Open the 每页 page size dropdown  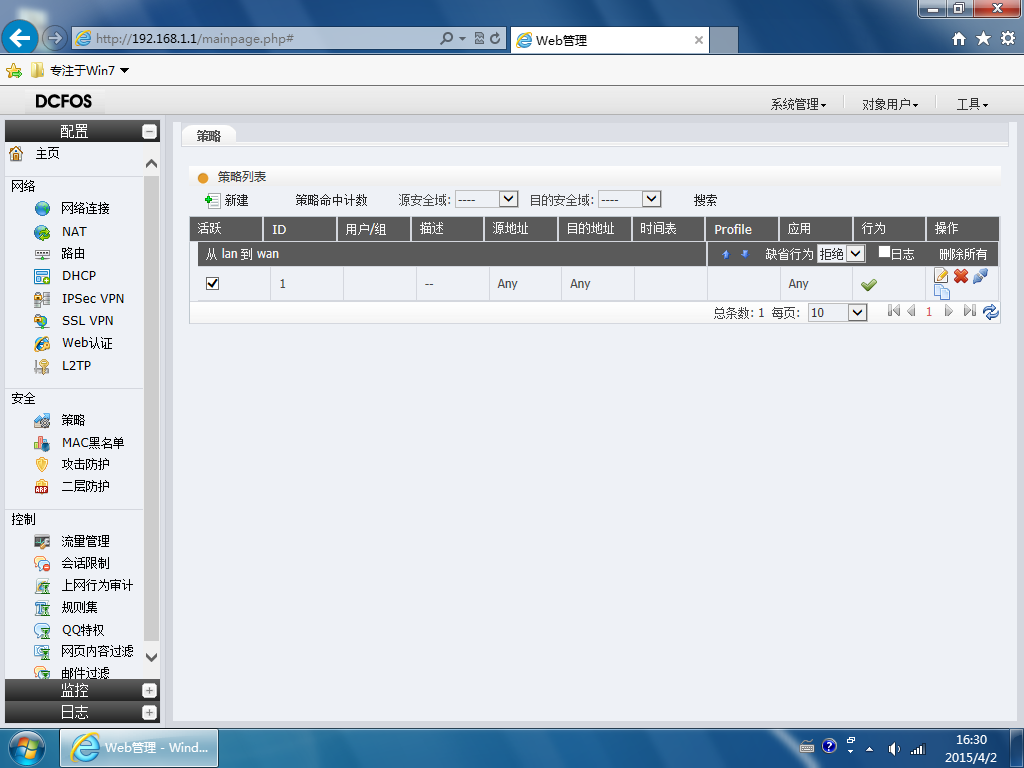[x=837, y=312]
